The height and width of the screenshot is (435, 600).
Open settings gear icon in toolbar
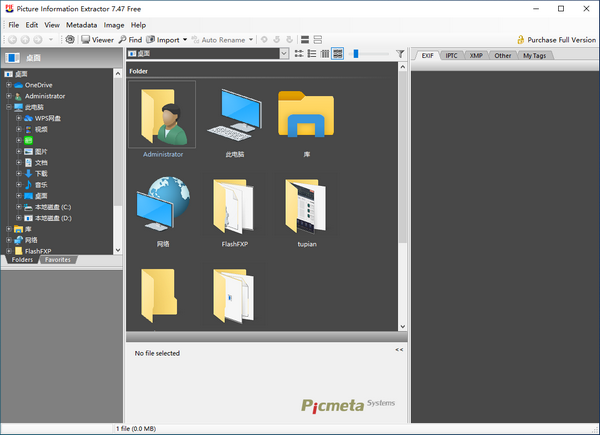click(70, 40)
